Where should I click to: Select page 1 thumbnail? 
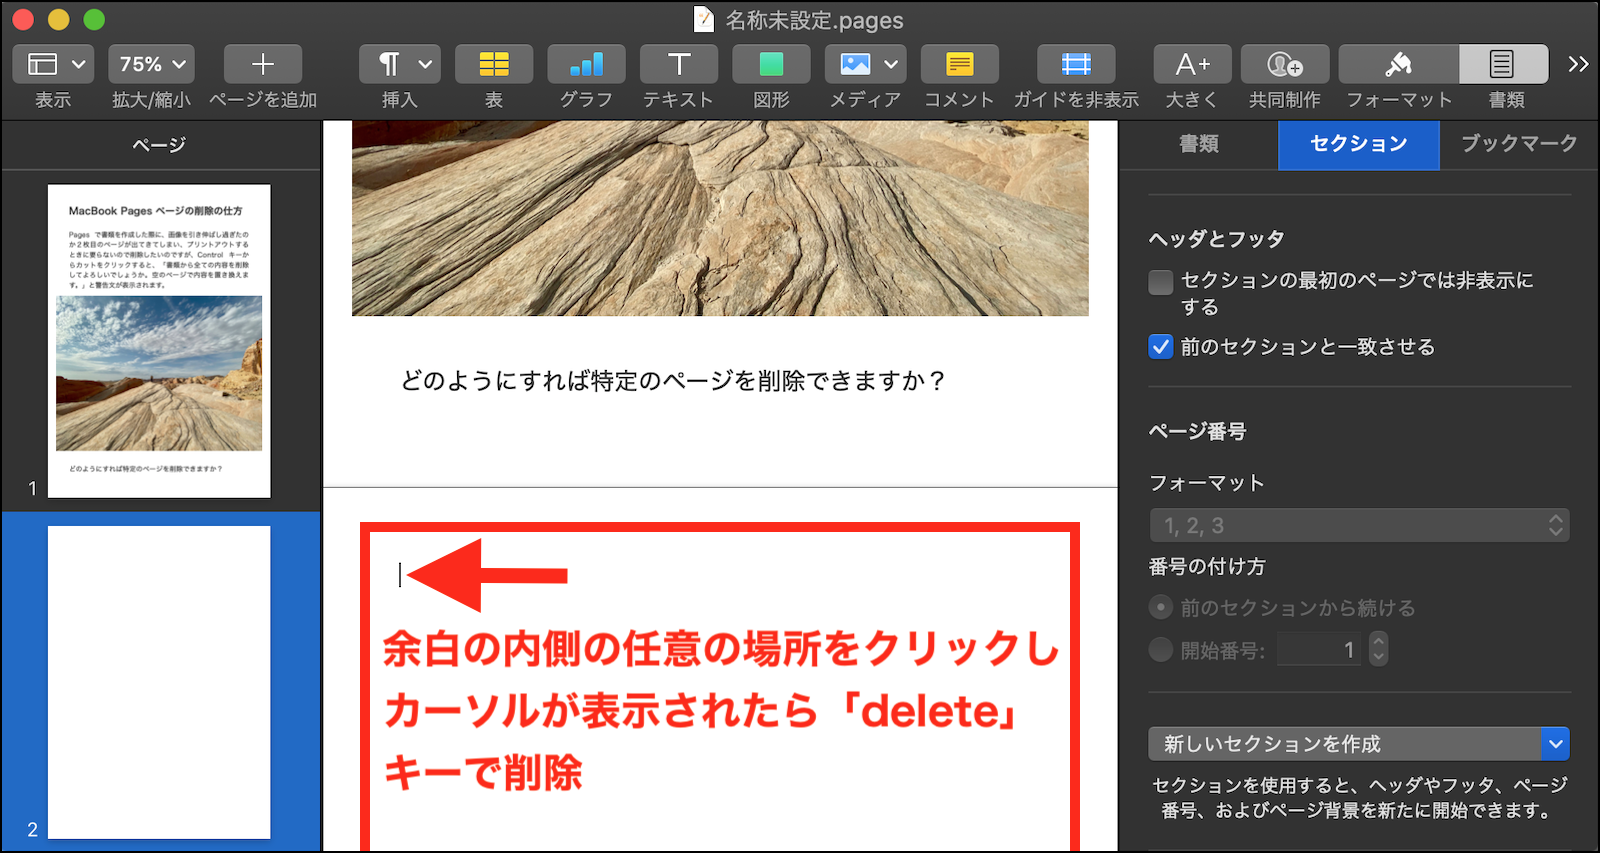[159, 341]
